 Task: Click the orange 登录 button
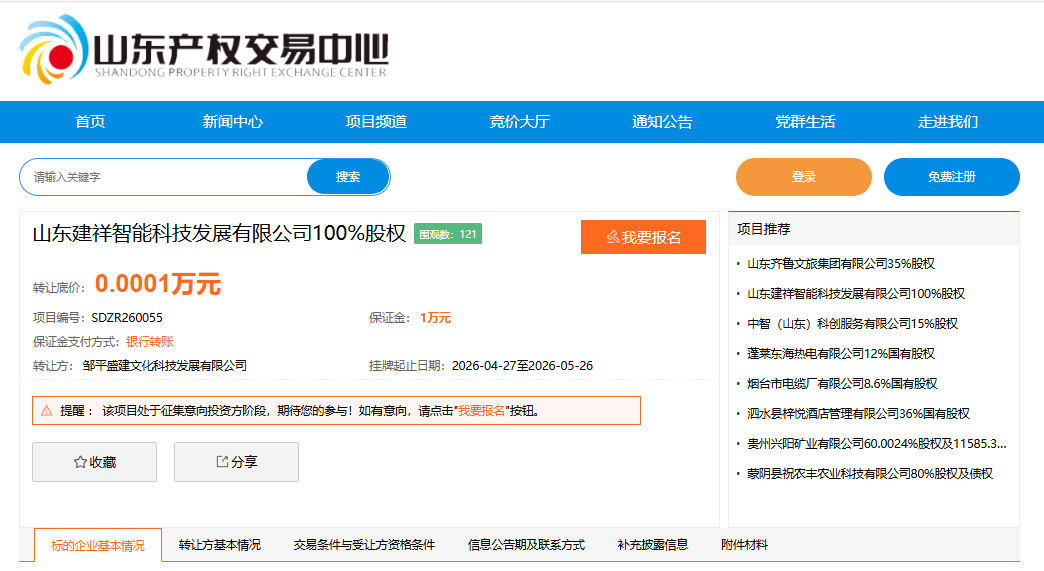[803, 177]
